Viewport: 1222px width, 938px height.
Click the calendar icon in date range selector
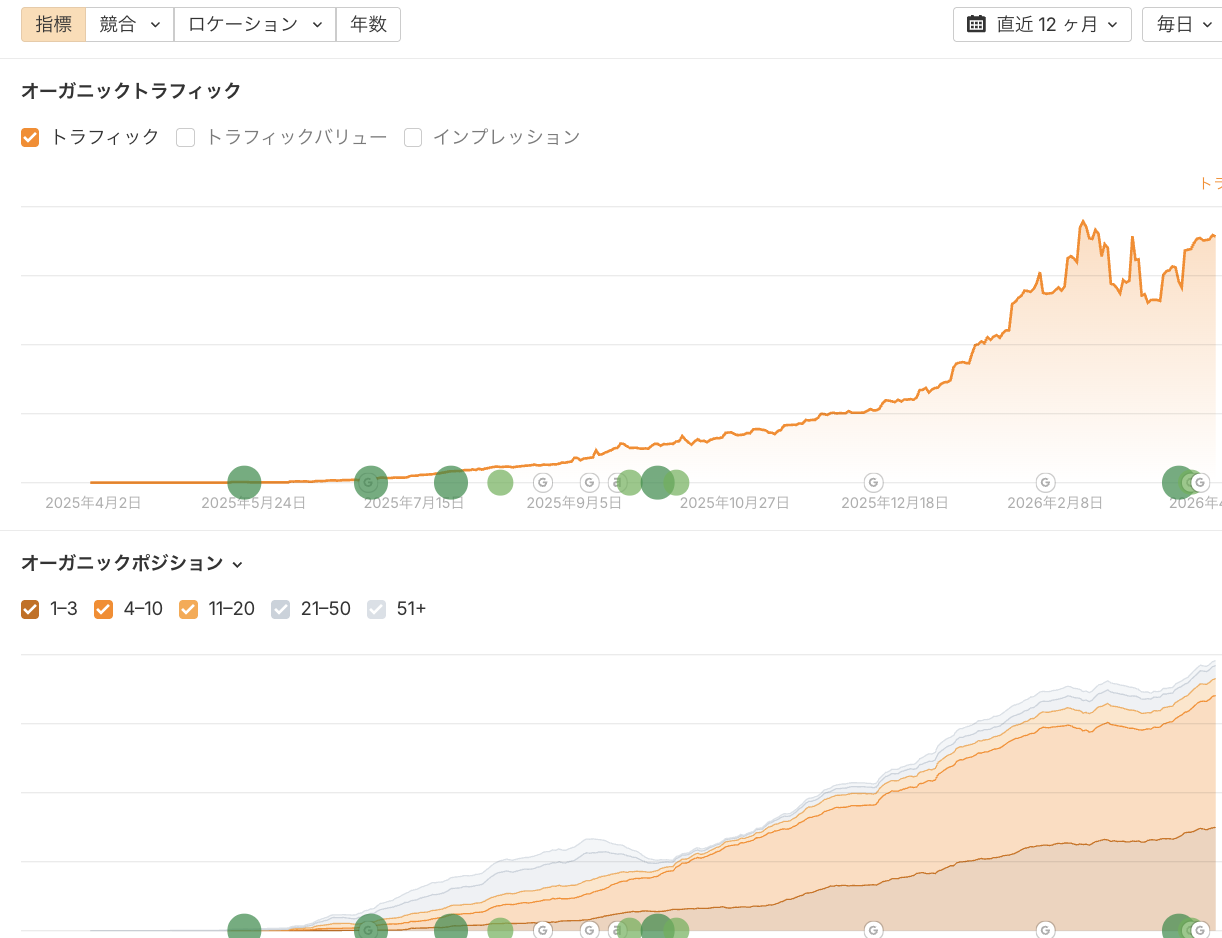pos(976,25)
